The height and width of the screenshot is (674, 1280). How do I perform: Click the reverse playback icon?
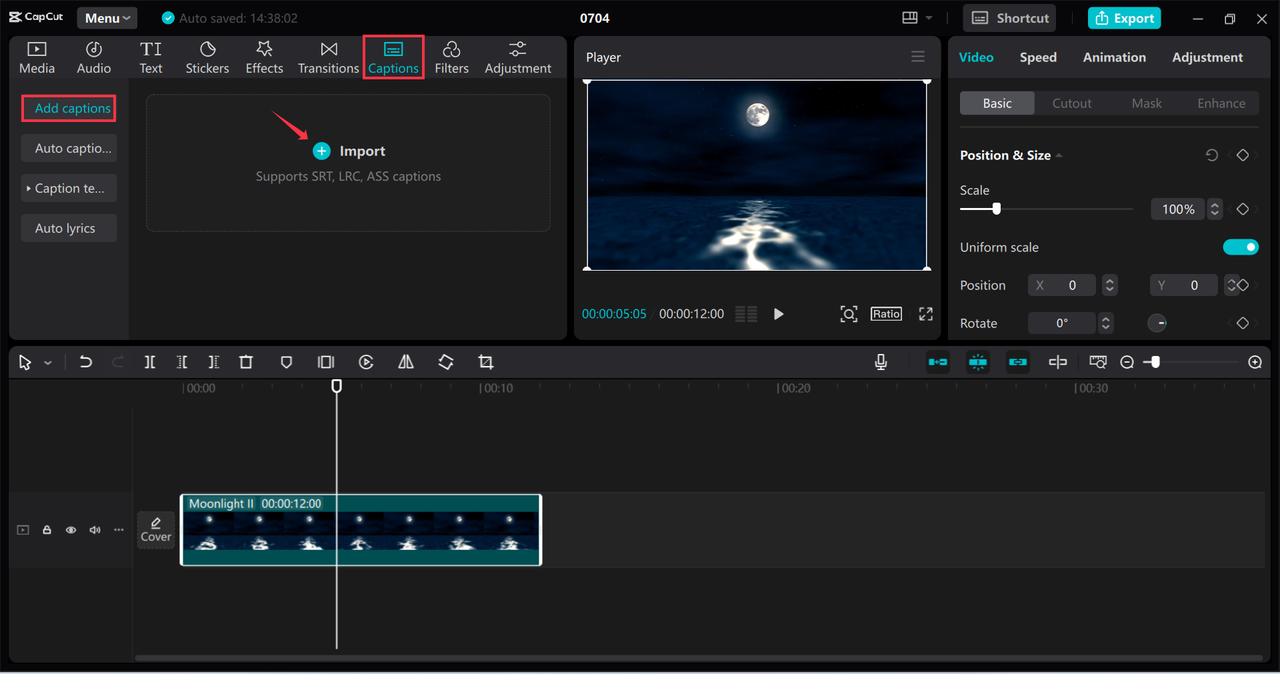pyautogui.click(x=366, y=362)
